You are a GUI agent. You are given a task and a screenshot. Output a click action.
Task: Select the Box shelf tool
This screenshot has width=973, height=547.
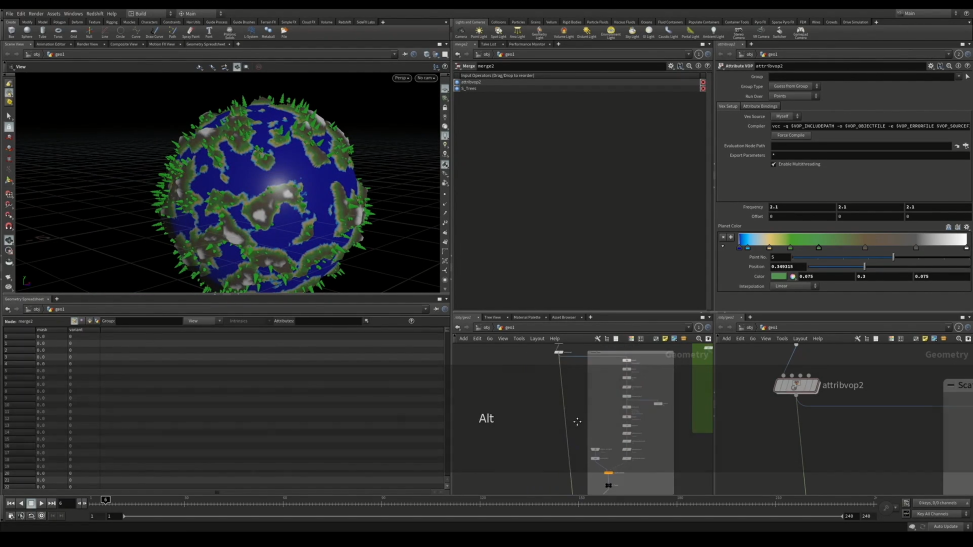[x=11, y=32]
